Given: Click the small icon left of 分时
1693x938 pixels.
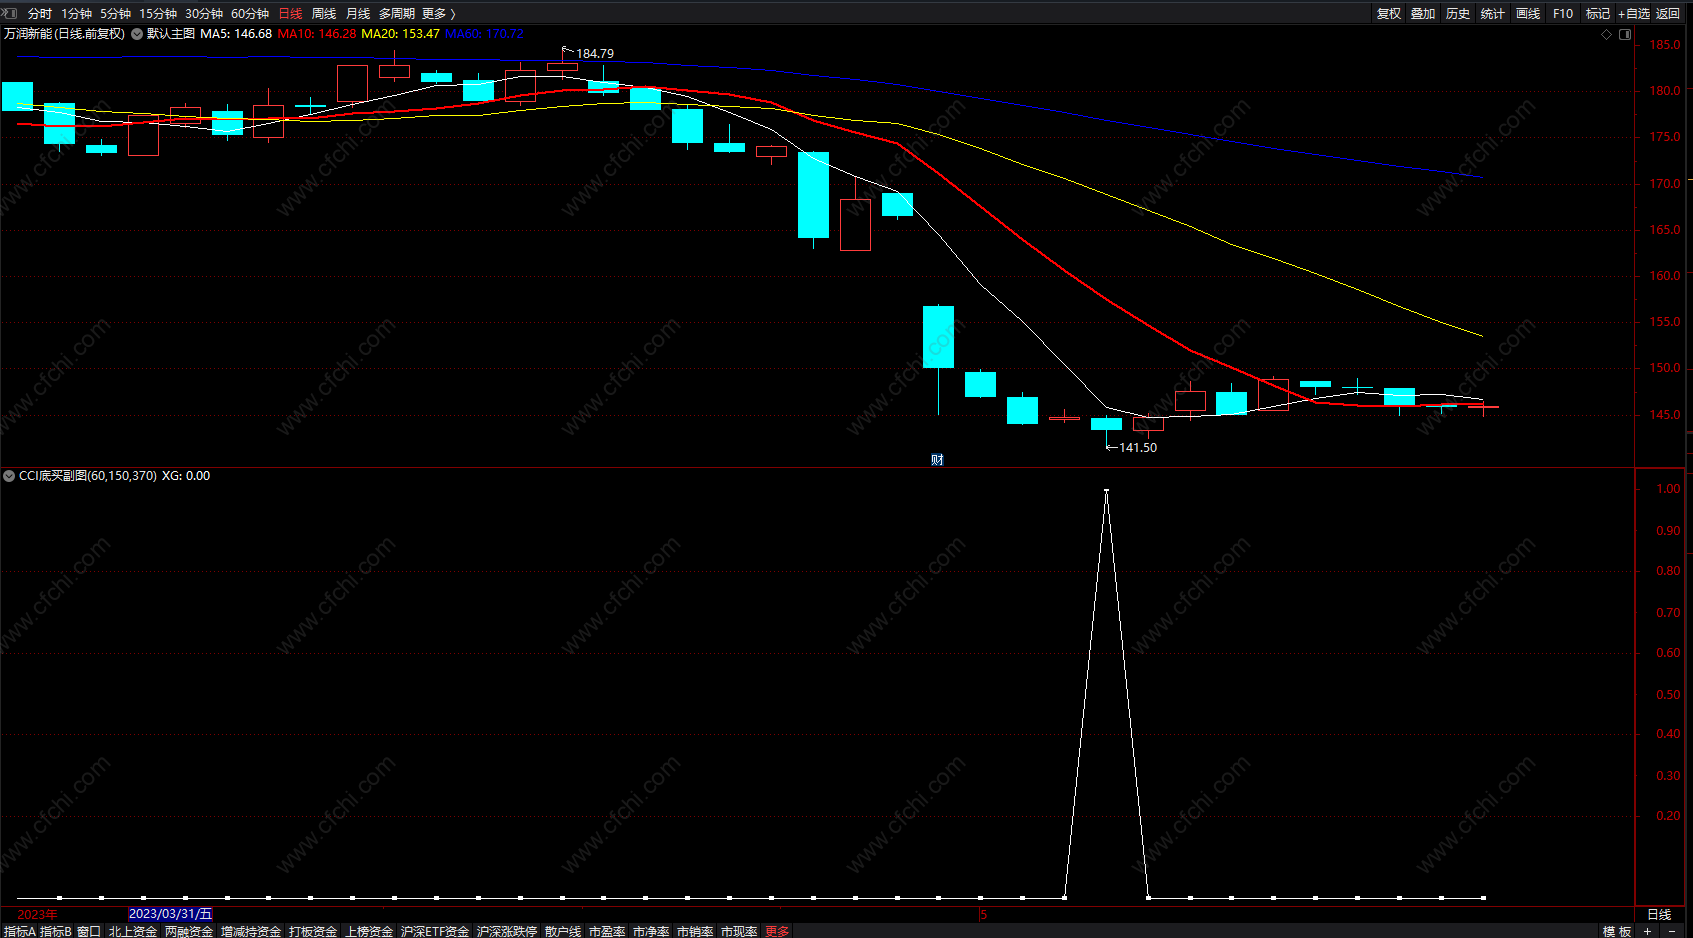Looking at the screenshot, I should click(10, 13).
